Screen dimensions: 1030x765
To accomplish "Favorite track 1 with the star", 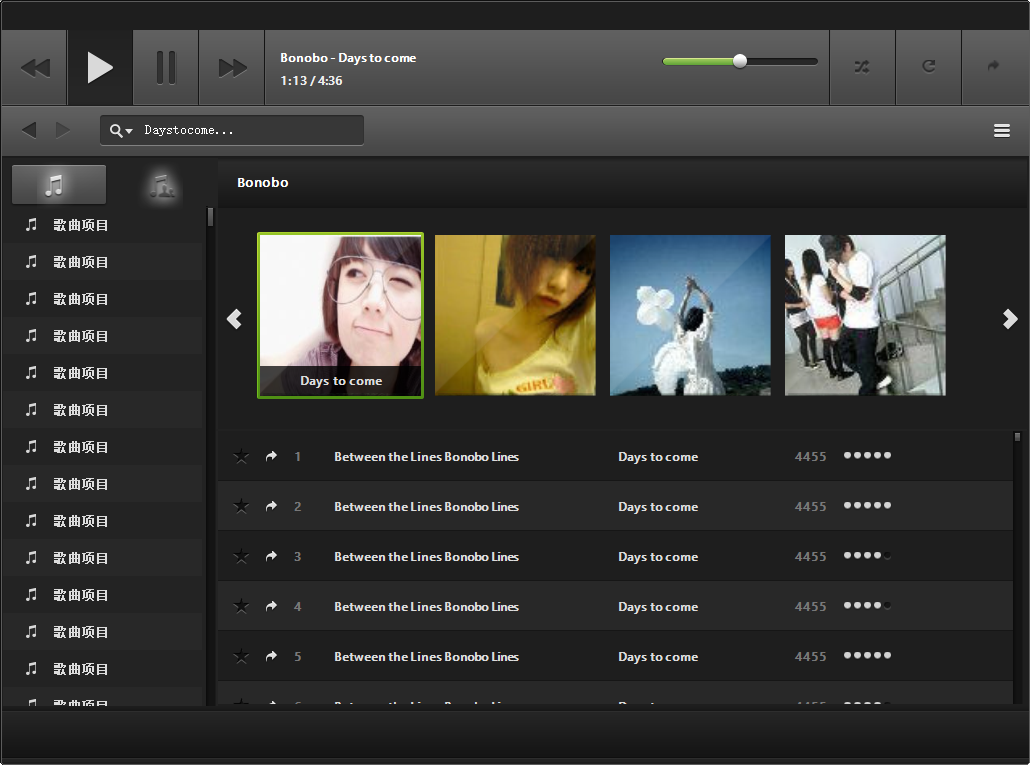I will [x=241, y=456].
